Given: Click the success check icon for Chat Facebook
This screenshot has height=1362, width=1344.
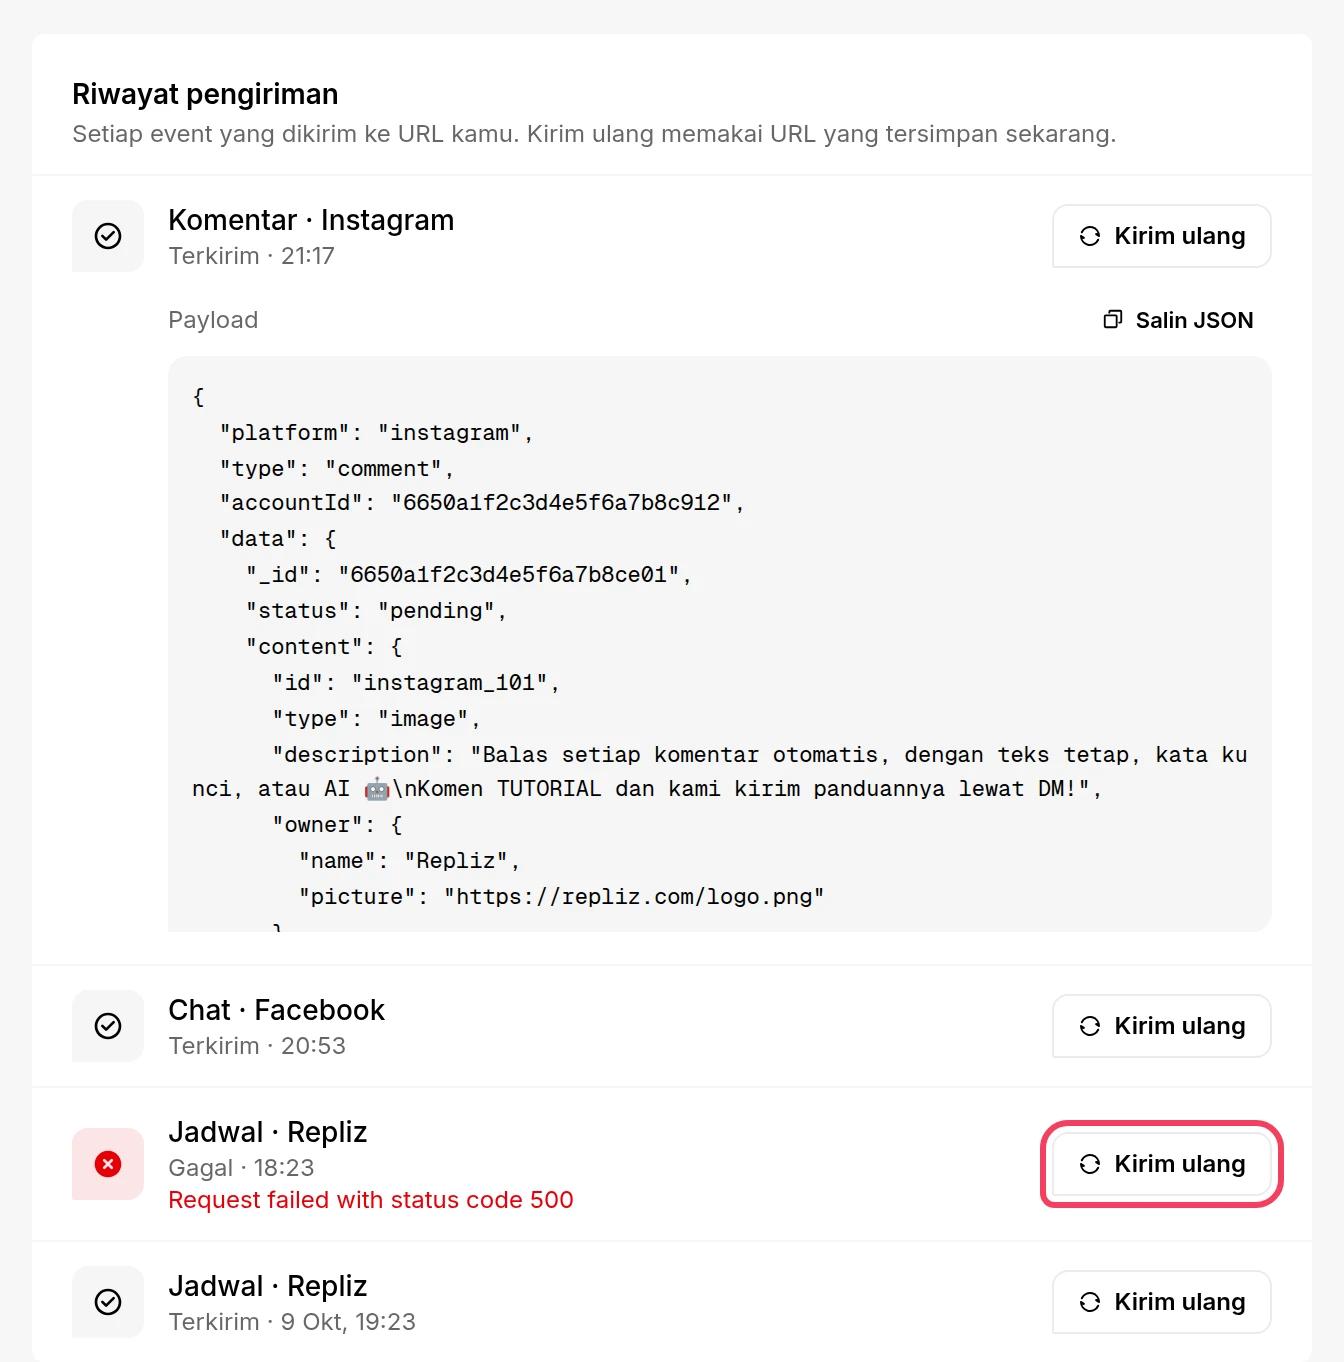Looking at the screenshot, I should click(108, 1026).
